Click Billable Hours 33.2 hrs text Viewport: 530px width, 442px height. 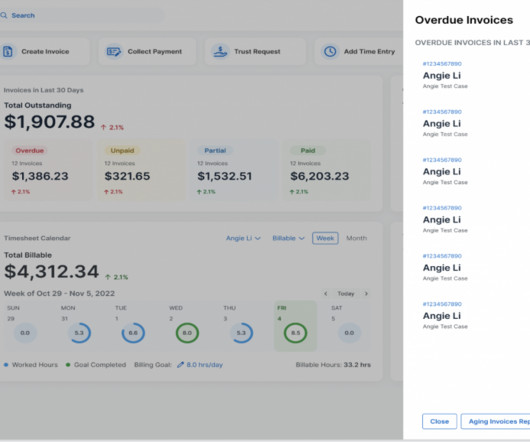(x=333, y=365)
